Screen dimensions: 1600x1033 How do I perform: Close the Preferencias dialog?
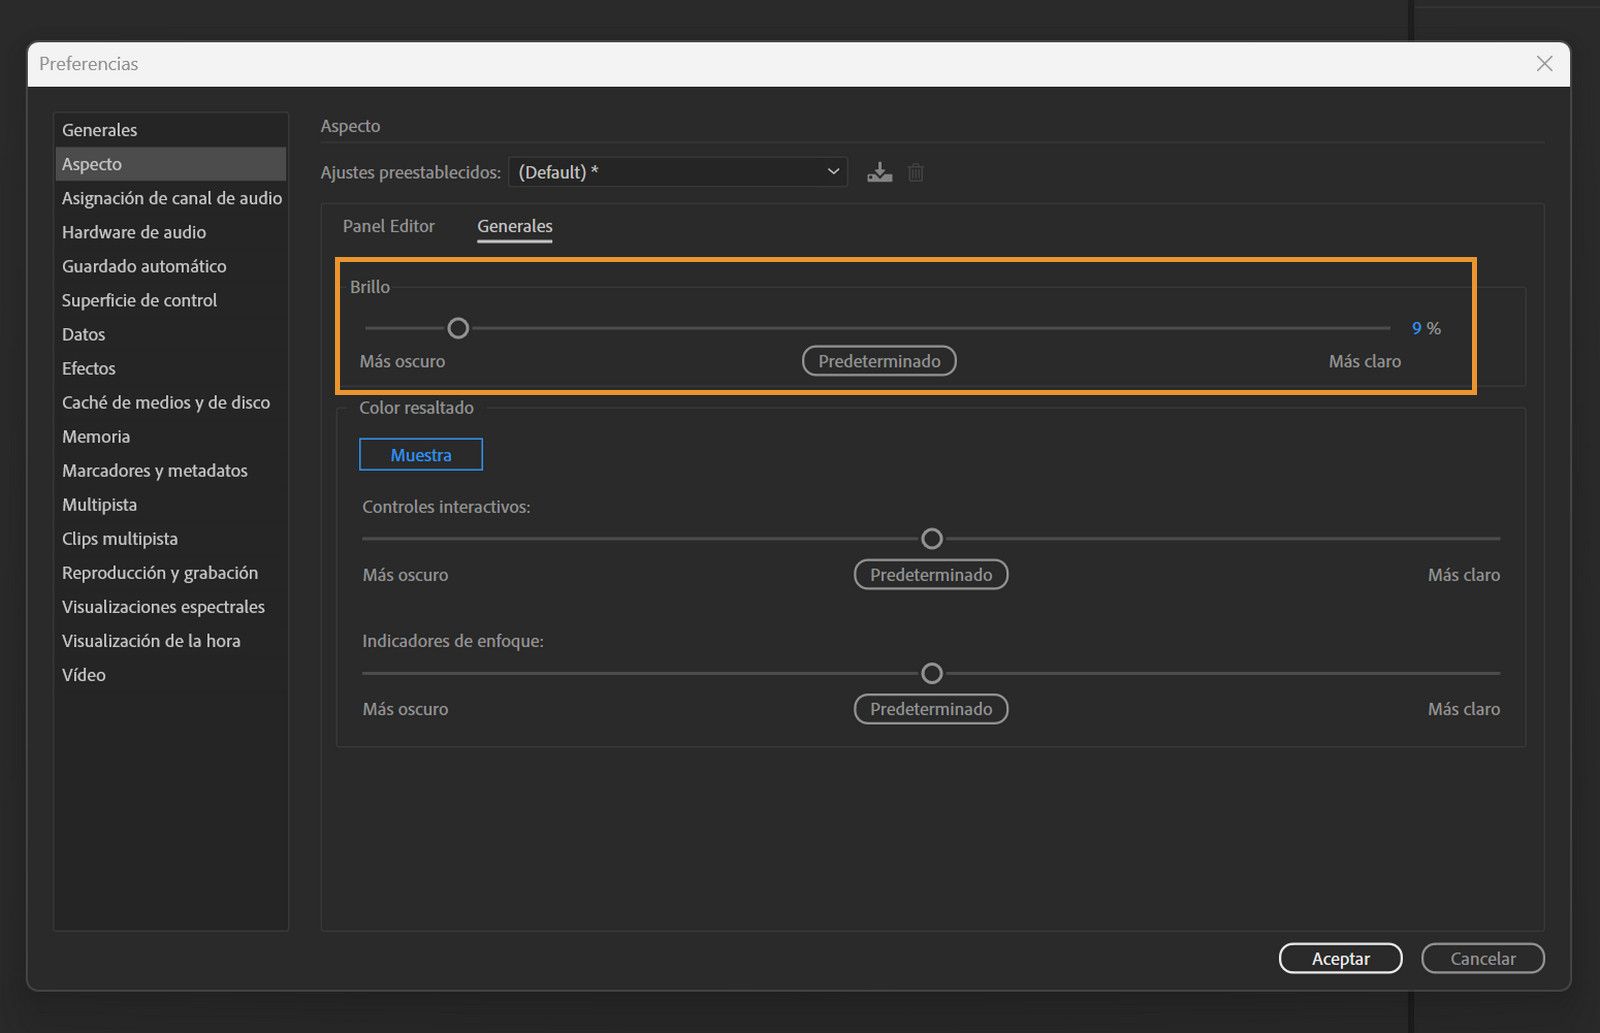point(1544,64)
